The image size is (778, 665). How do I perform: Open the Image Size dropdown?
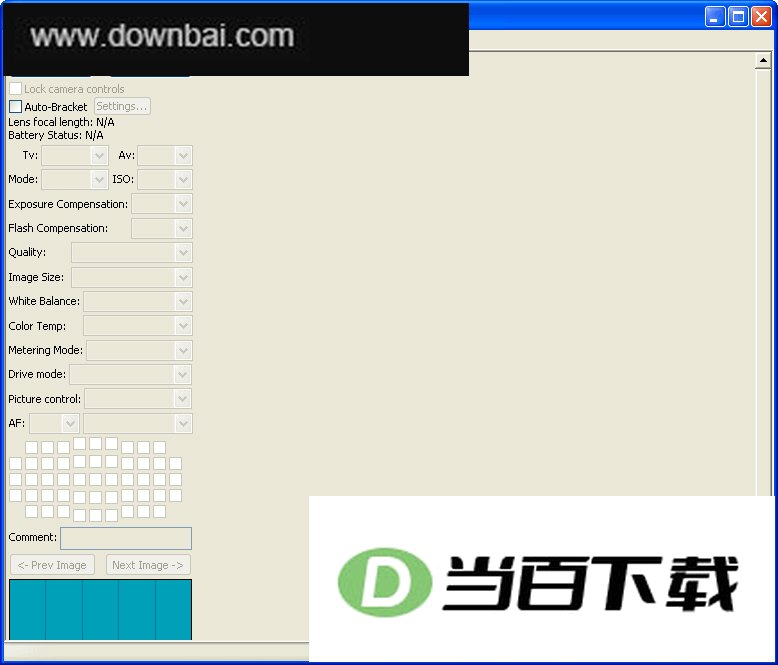click(x=131, y=277)
